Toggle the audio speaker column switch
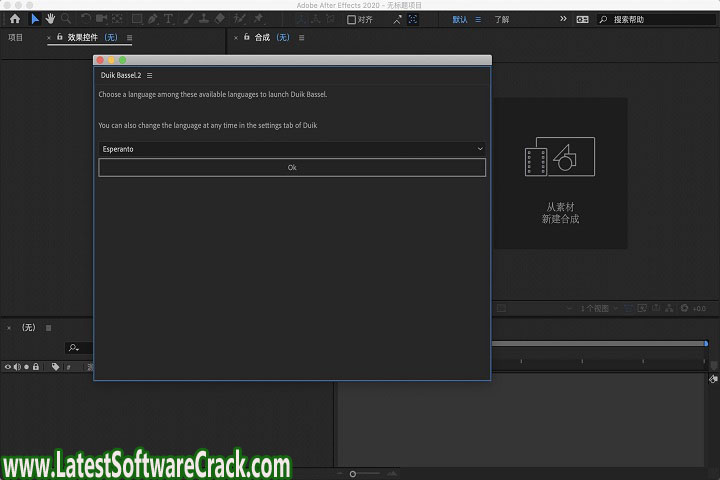Screen dimensions: 720x480 coord(17,367)
